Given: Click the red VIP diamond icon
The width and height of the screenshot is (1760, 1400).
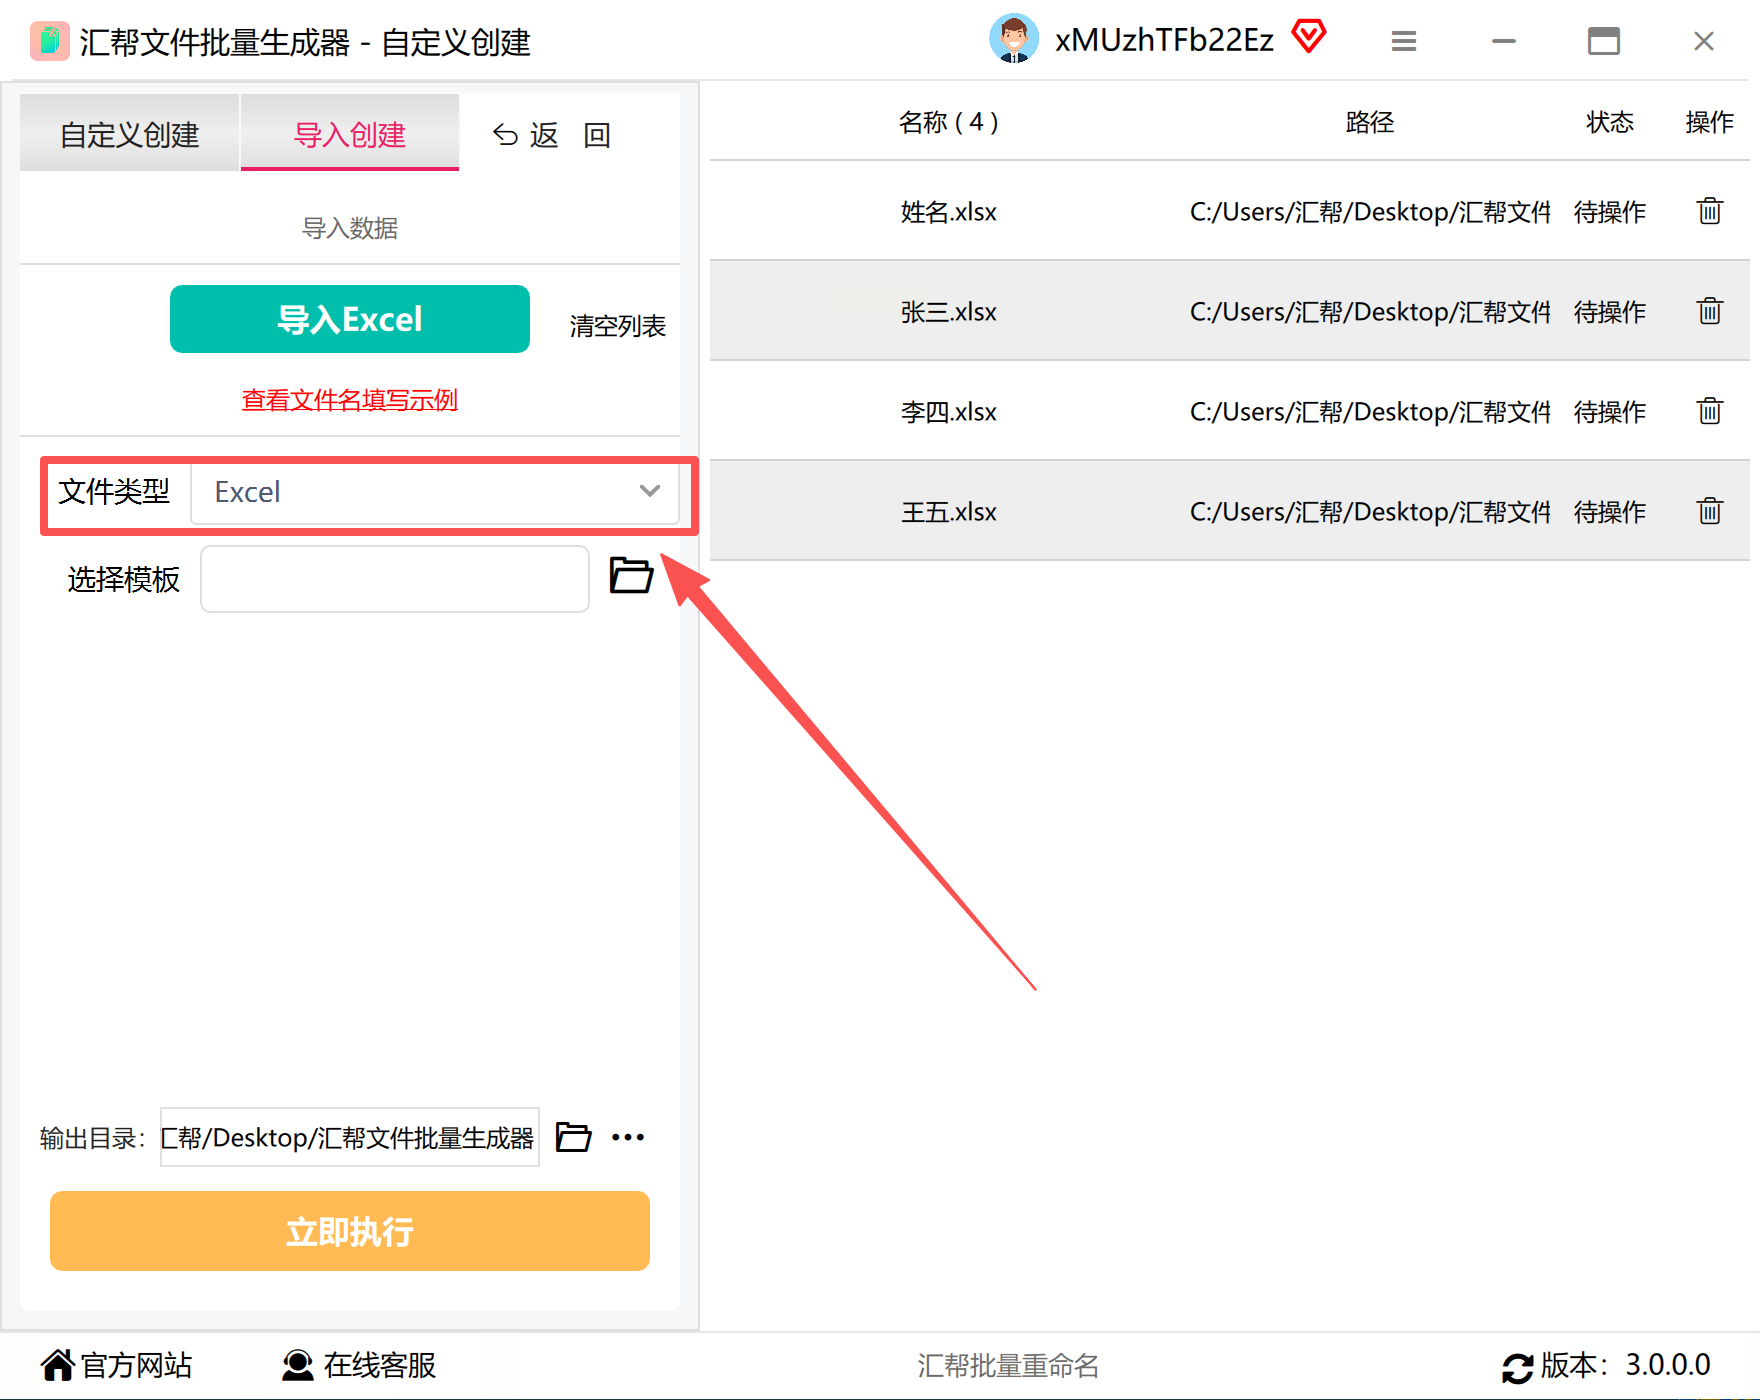Looking at the screenshot, I should click(x=1308, y=37).
